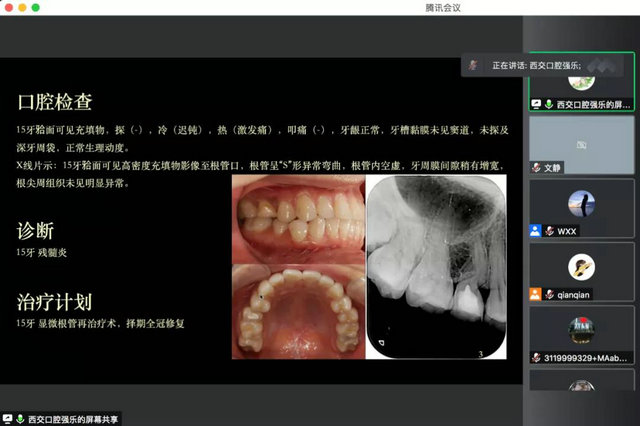Screen dimensions: 640x426
Task: Click the muted mic icon beside 3119999329+MAab
Action: tap(536, 358)
